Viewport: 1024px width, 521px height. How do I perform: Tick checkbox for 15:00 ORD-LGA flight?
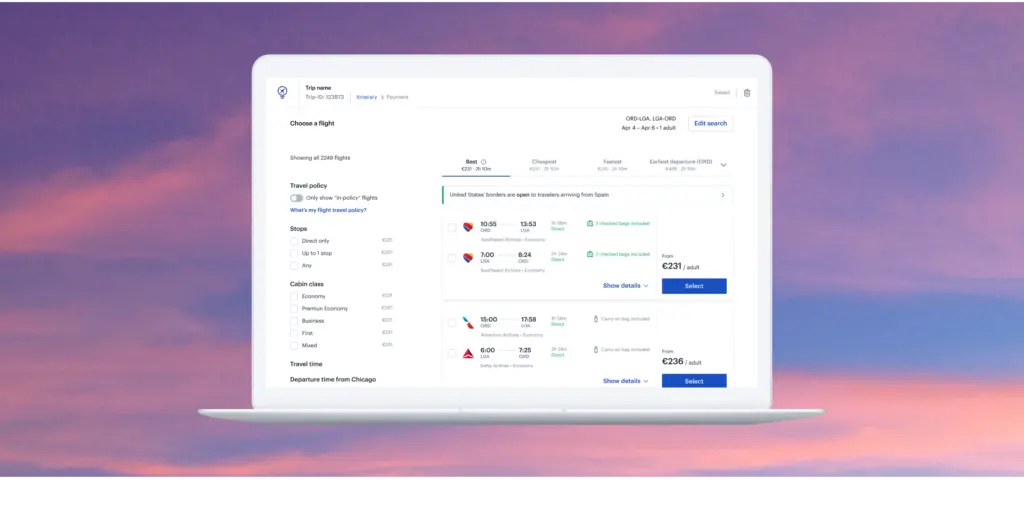pos(452,323)
